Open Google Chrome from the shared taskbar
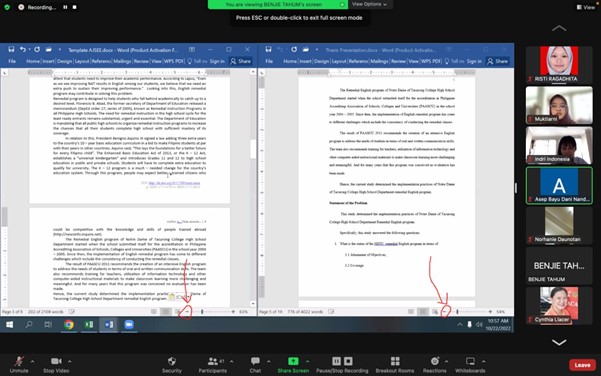601x376 pixels. 69,325
